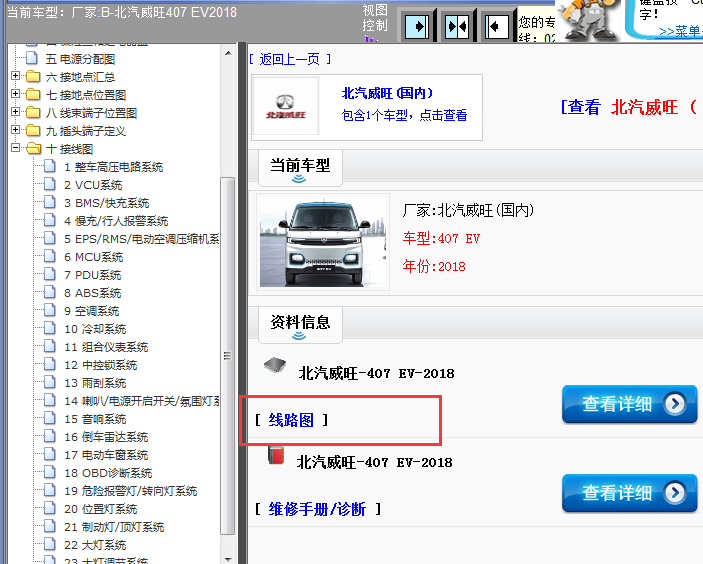Click the right-arrow view control icon

coord(417,26)
